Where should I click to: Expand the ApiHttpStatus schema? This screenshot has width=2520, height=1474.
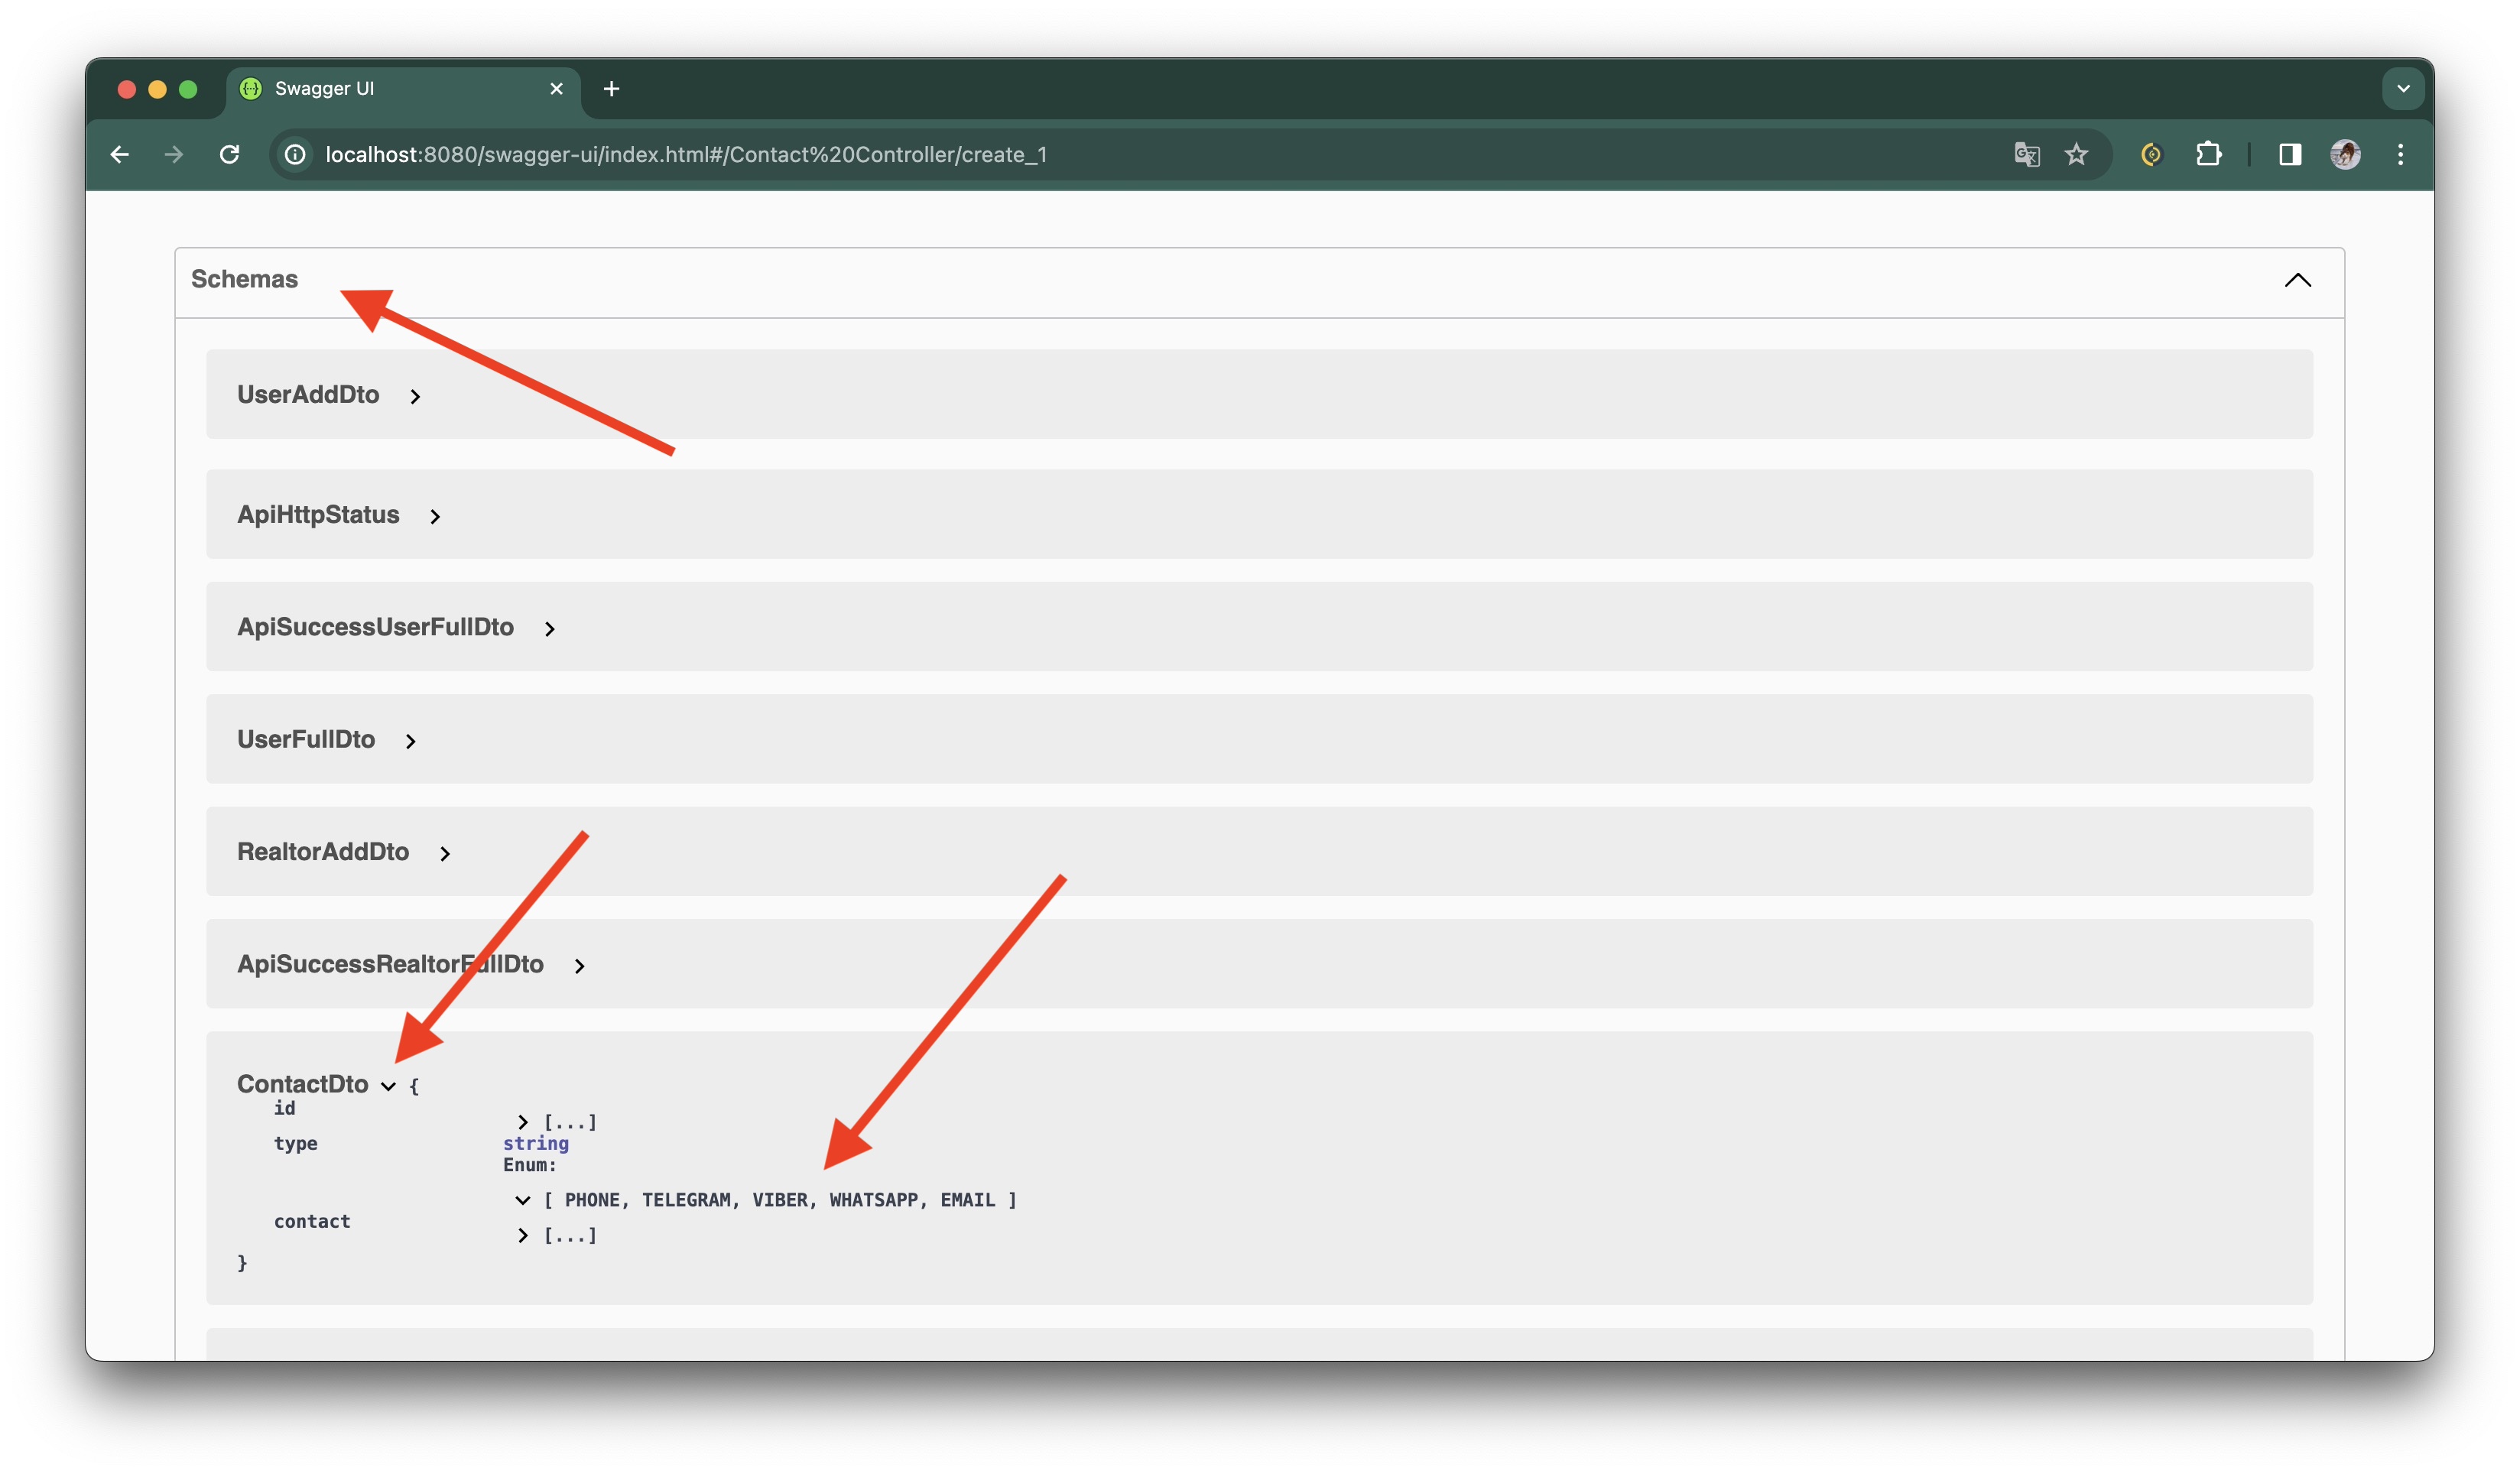[435, 516]
